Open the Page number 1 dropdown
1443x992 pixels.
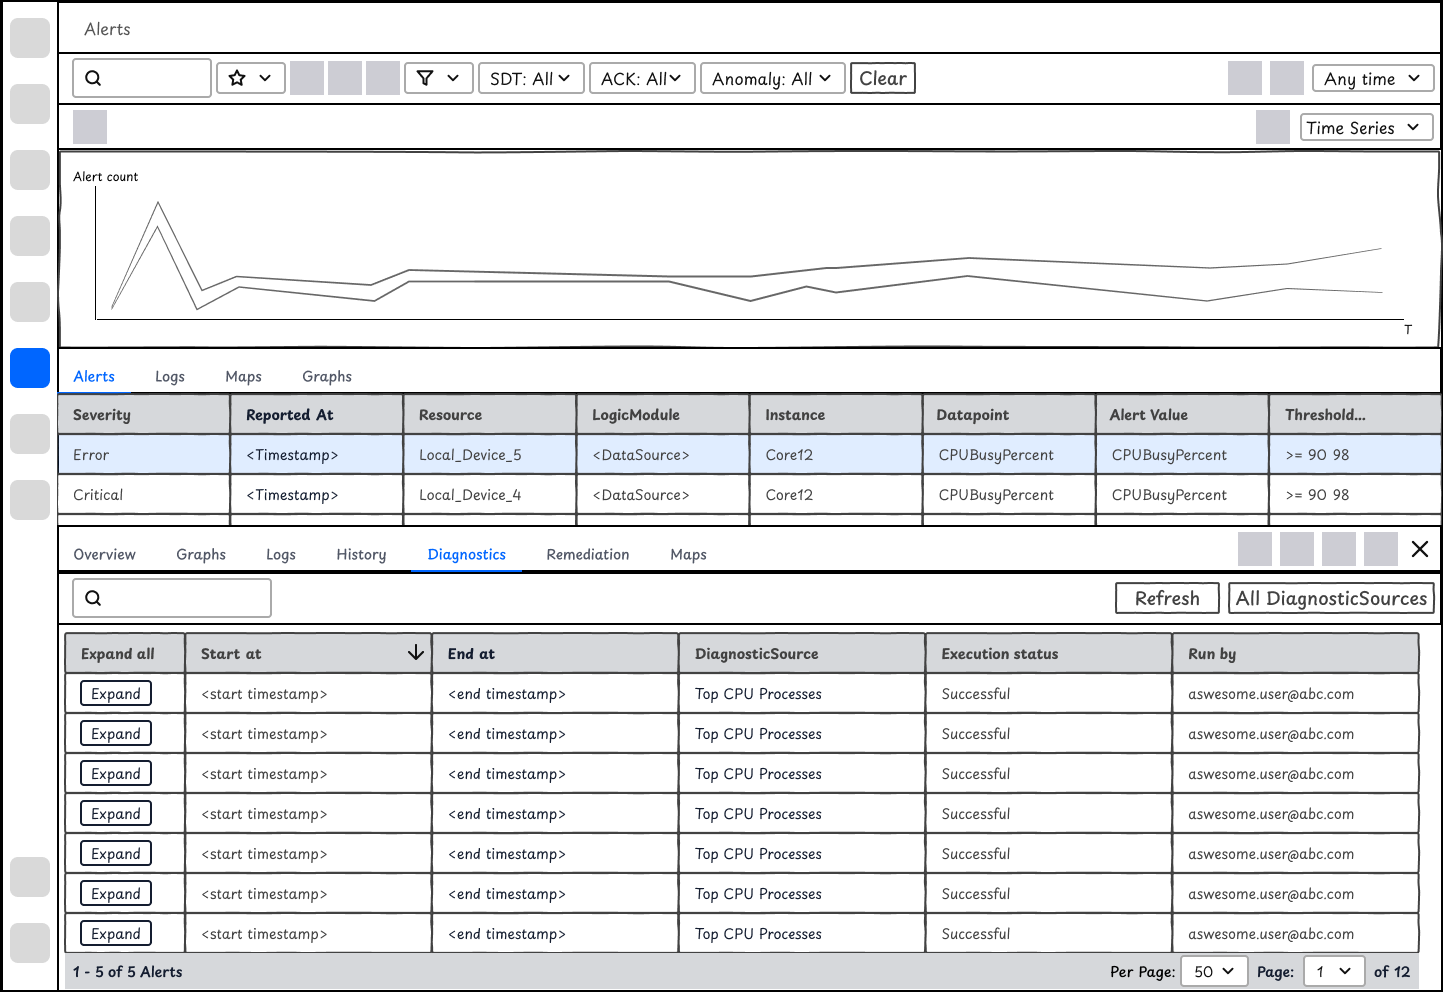point(1334,971)
